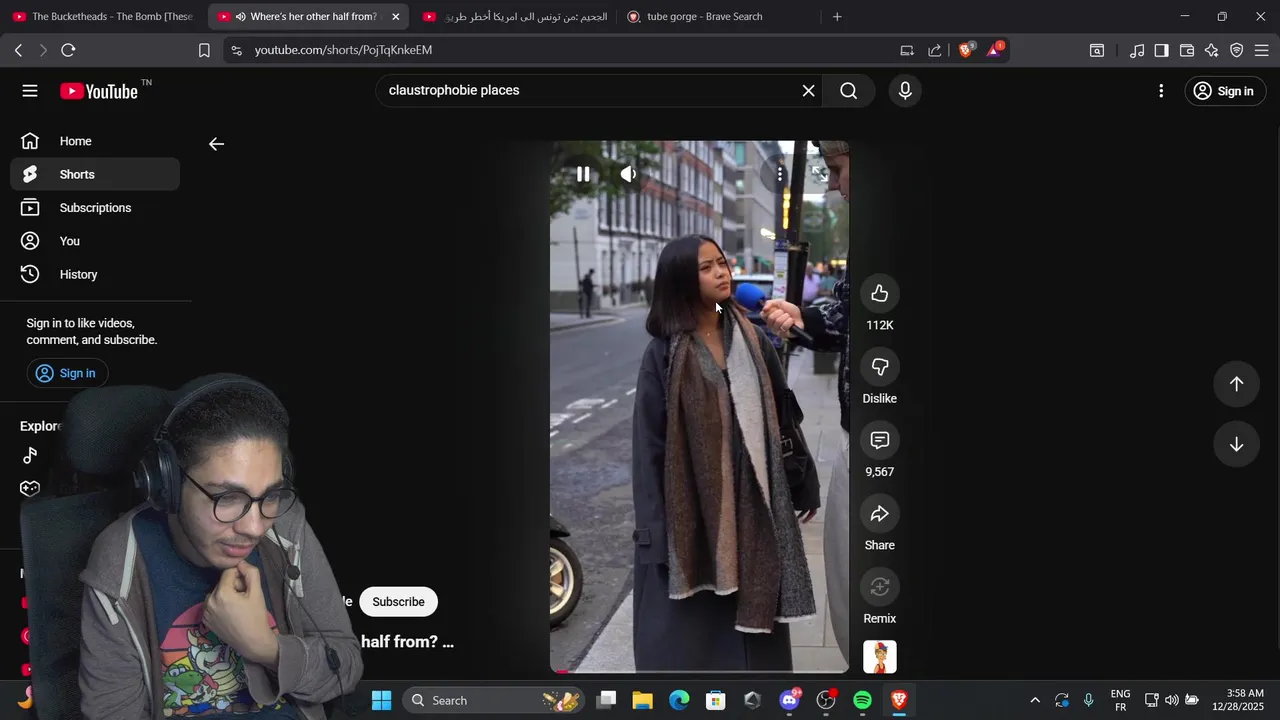Open Brave Rewards triangle icon
Image resolution: width=1280 pixels, height=720 pixels.
click(995, 50)
